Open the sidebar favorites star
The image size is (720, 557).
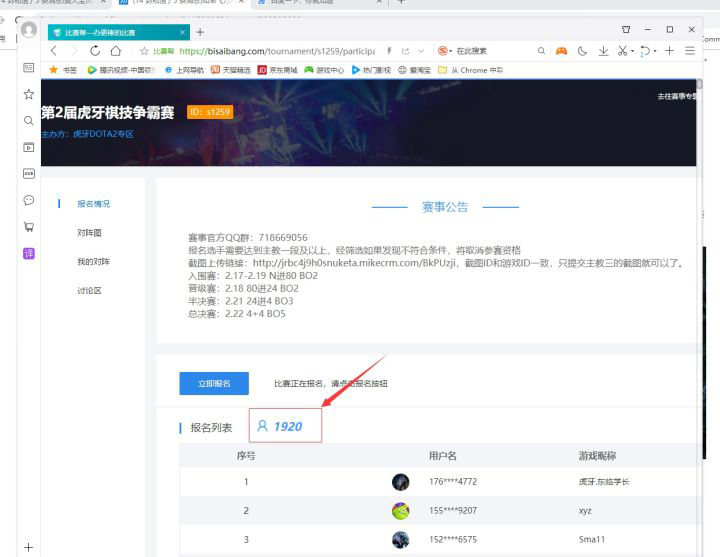click(28, 94)
